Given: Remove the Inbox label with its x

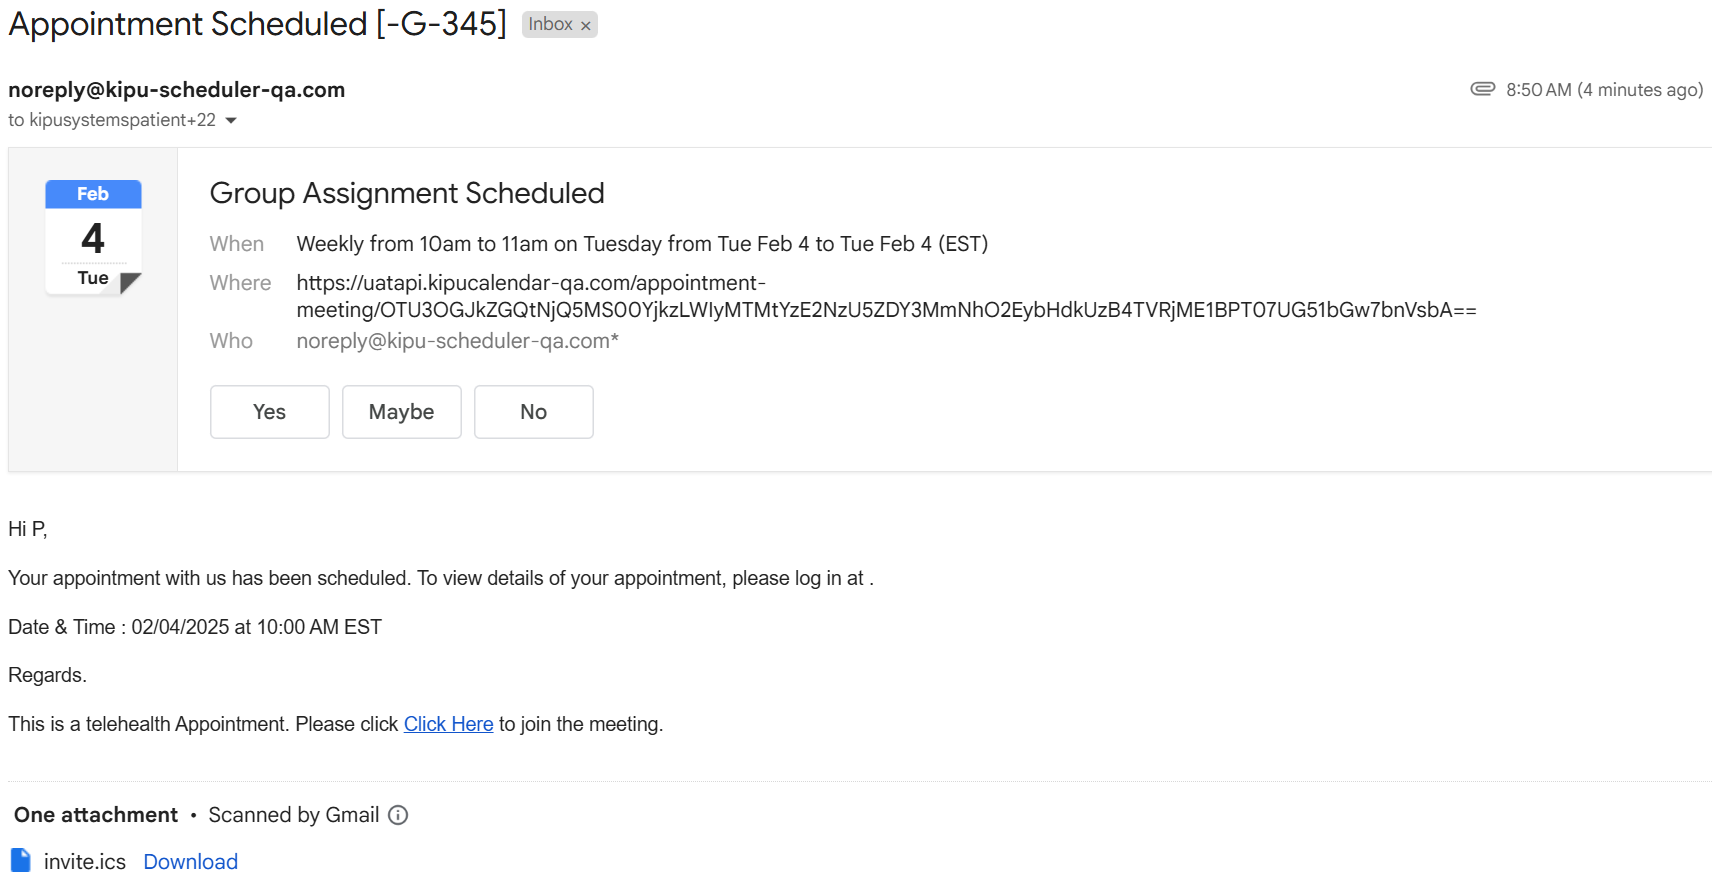Looking at the screenshot, I should (x=586, y=26).
